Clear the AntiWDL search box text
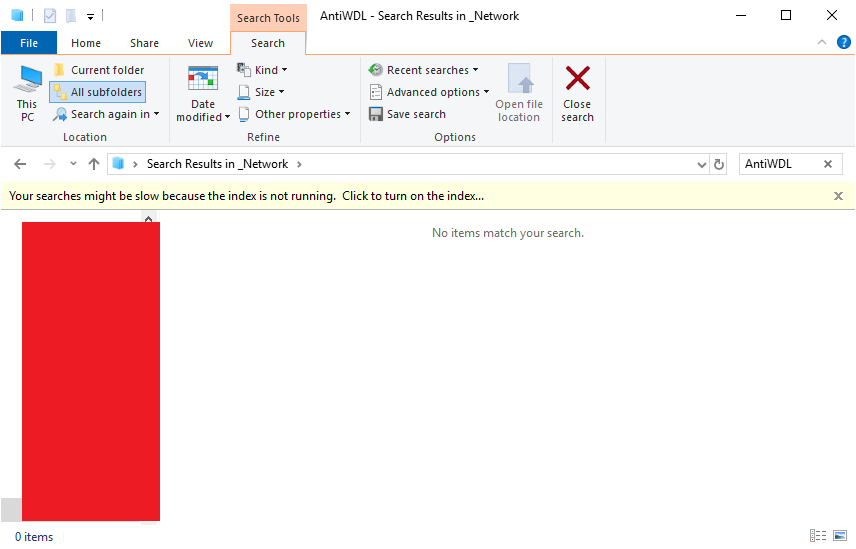The width and height of the screenshot is (856, 549). (828, 164)
